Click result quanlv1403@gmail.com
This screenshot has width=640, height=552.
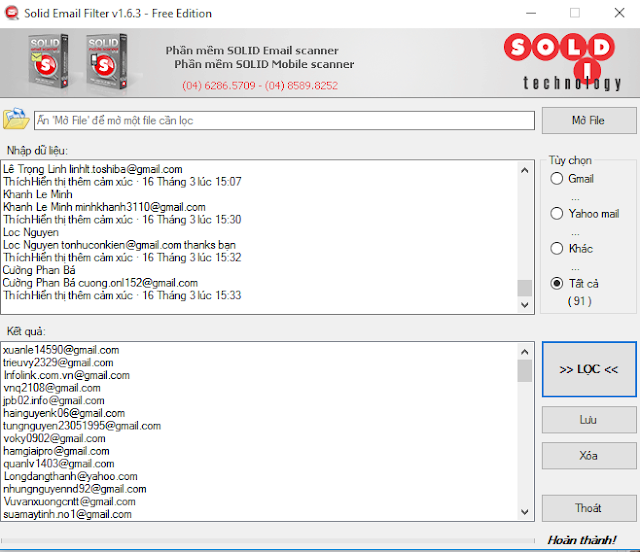pyautogui.click(x=59, y=464)
